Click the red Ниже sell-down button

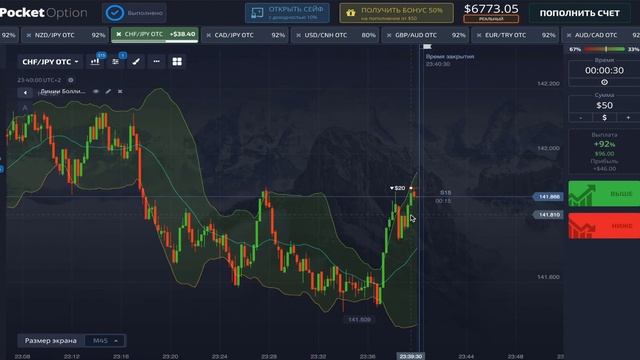604,226
